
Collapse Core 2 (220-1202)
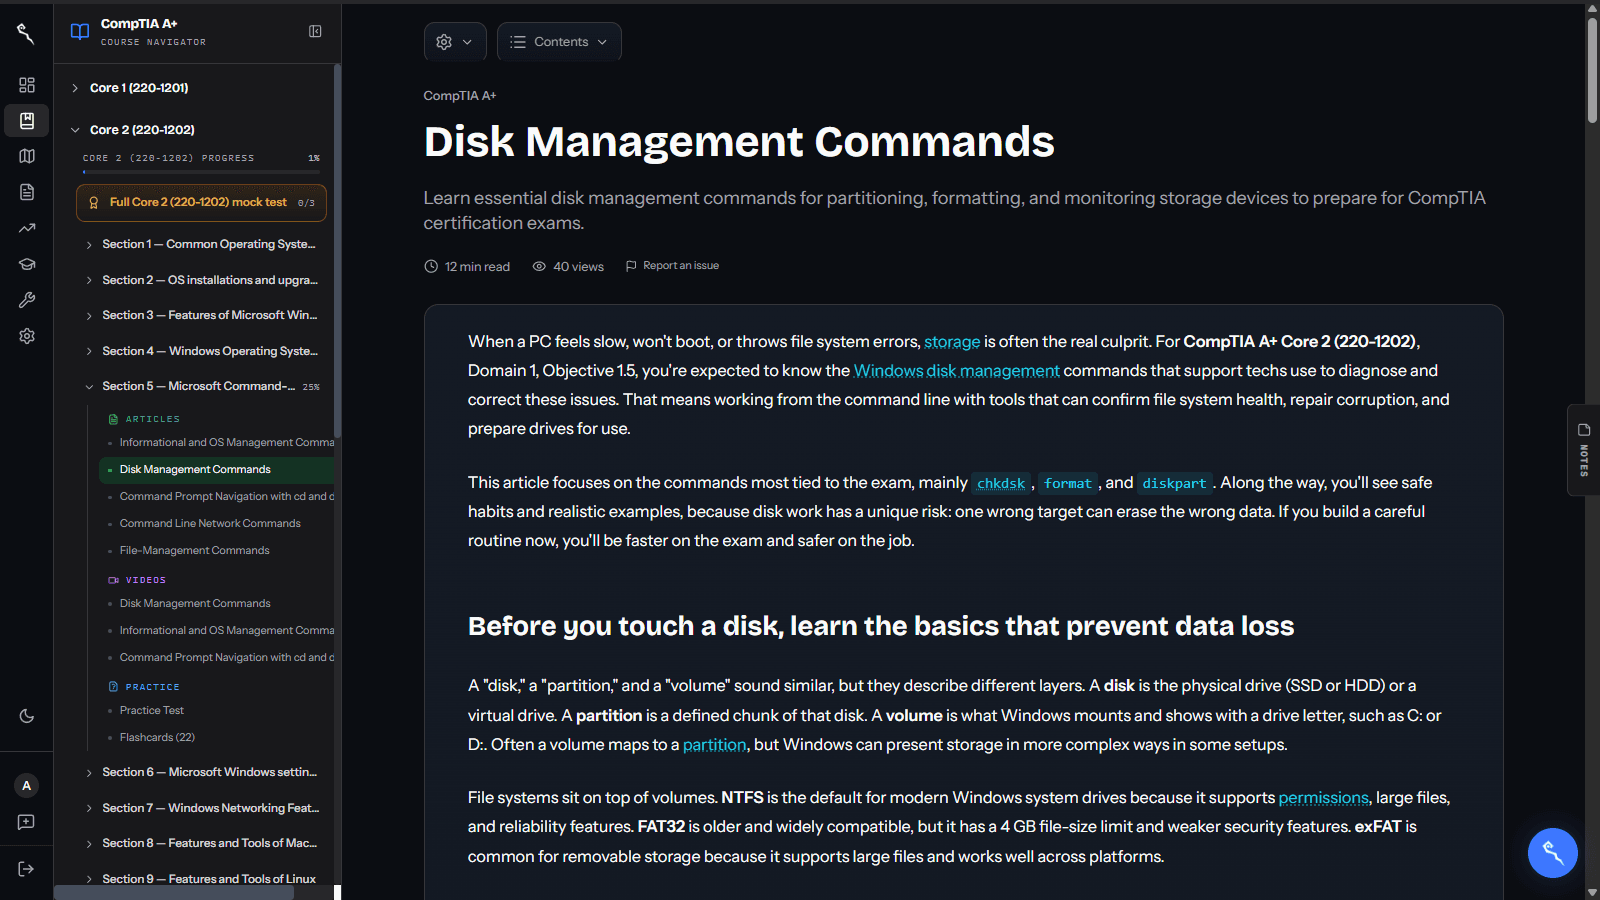click(x=142, y=130)
